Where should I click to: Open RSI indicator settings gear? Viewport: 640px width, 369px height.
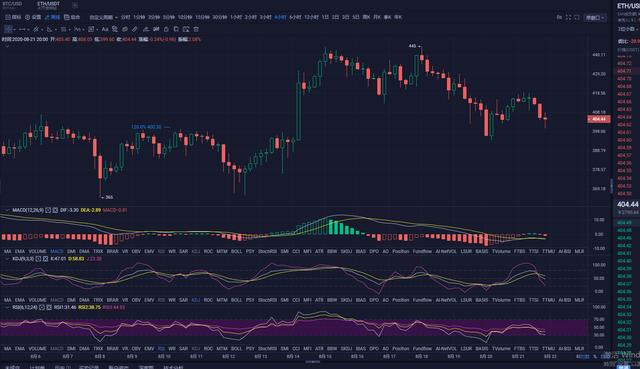coord(42,307)
